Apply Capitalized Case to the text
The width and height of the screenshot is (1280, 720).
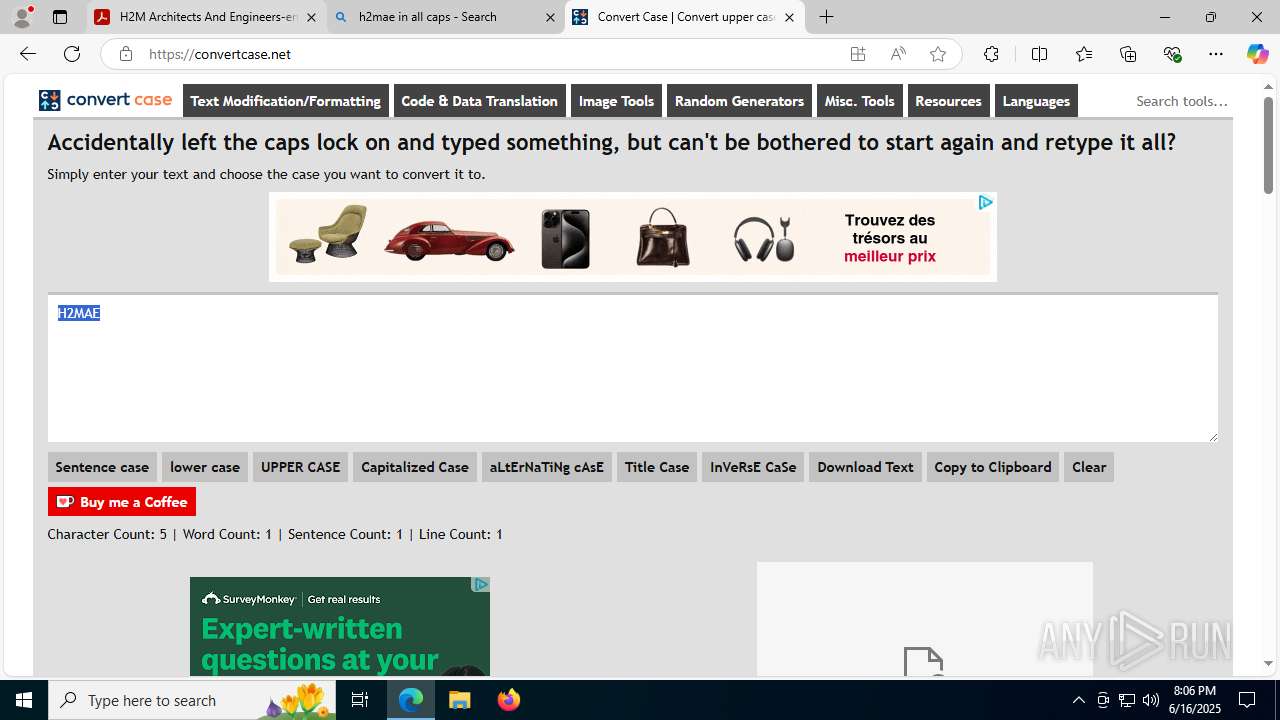click(x=415, y=467)
